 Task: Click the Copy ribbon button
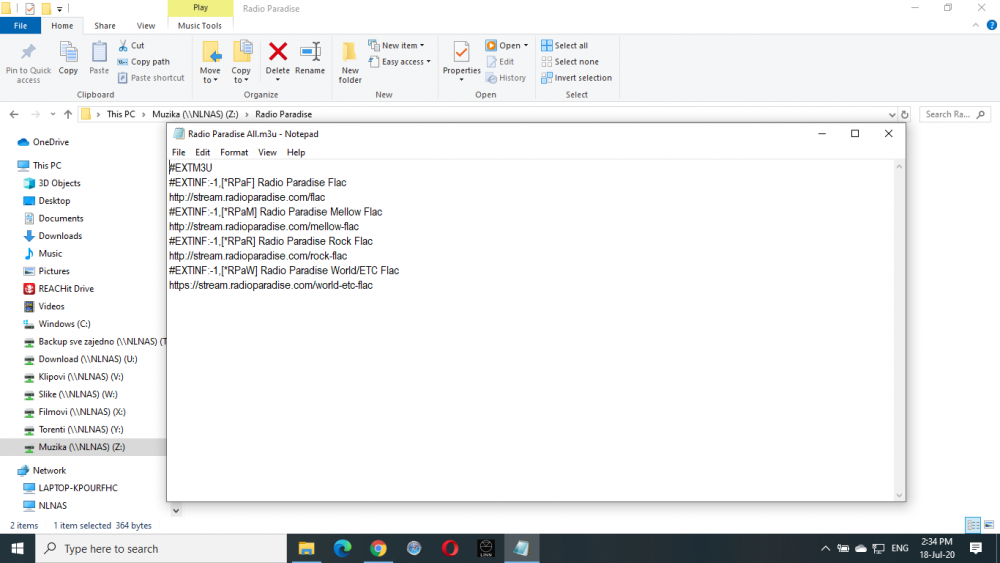tap(68, 58)
